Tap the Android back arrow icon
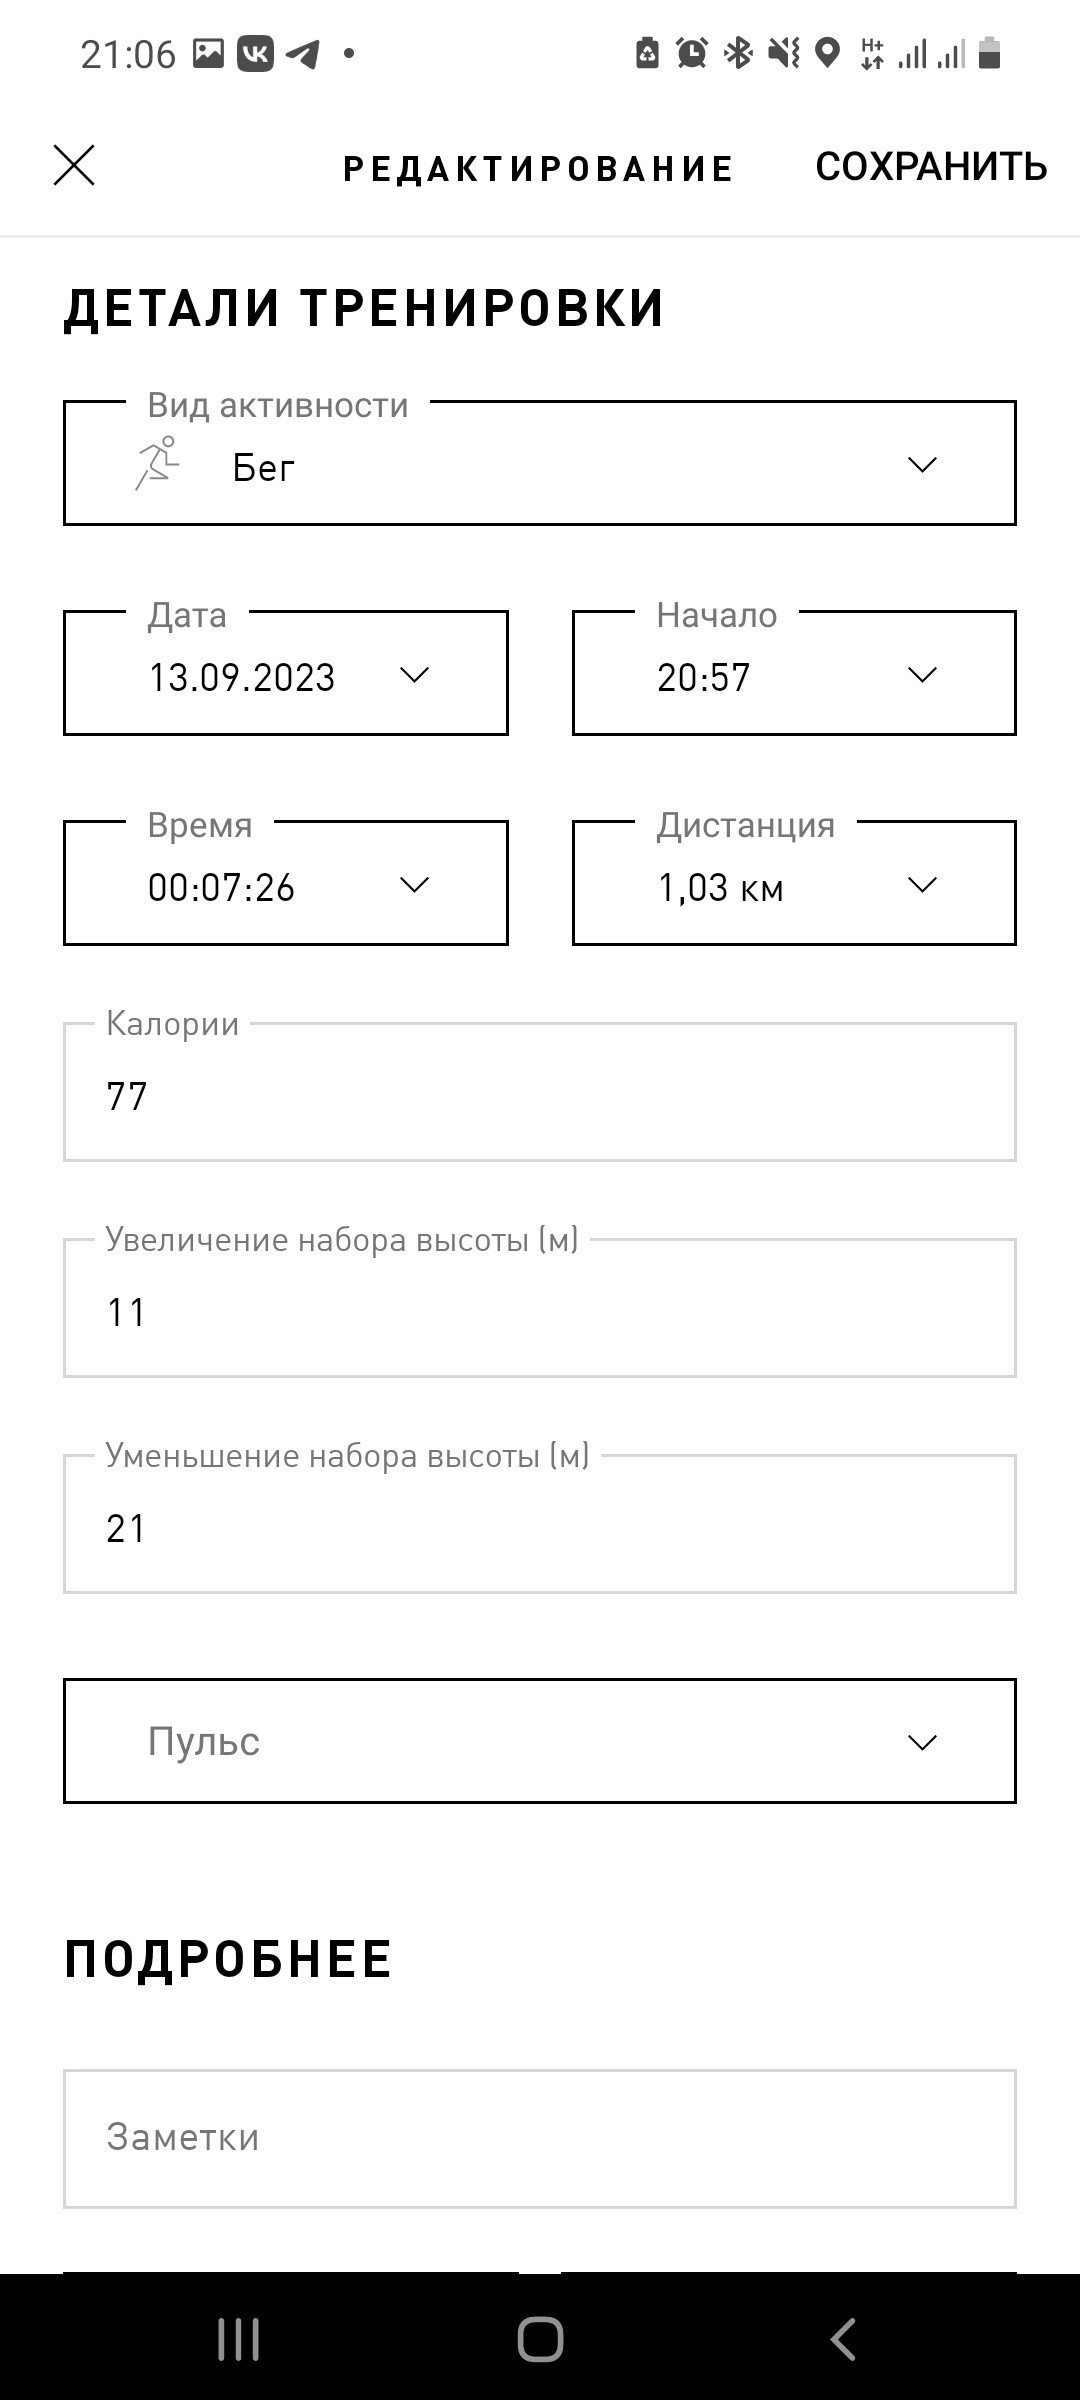This screenshot has width=1080, height=2400. click(x=843, y=2339)
